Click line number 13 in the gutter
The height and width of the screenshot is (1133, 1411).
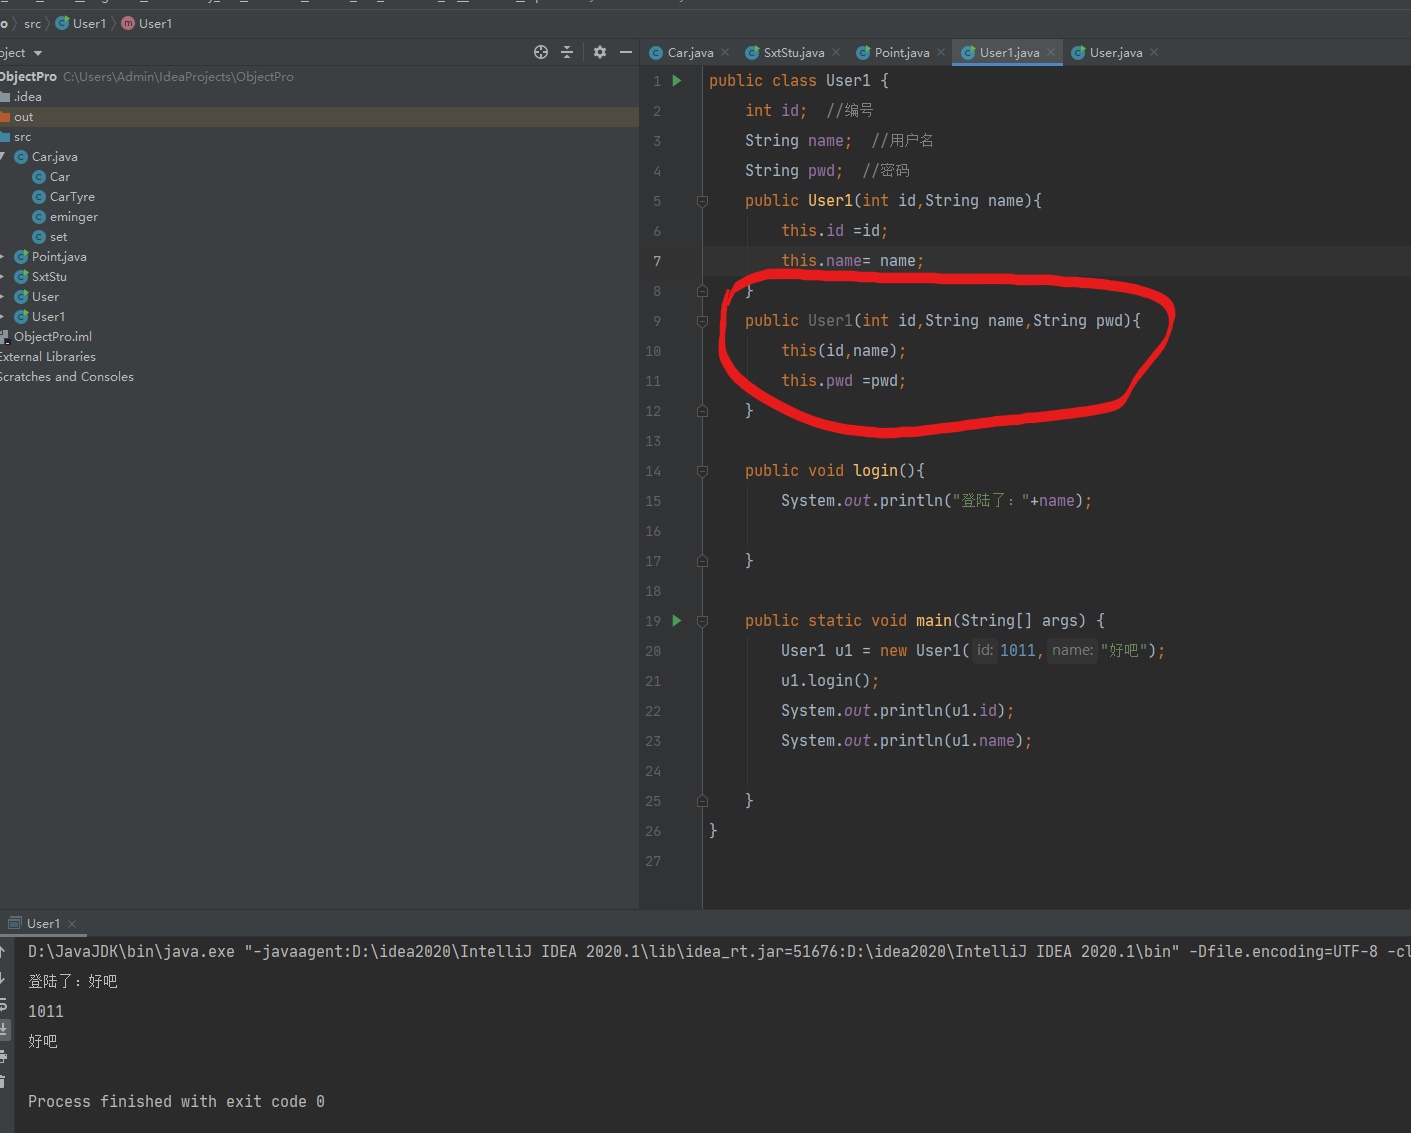click(653, 441)
